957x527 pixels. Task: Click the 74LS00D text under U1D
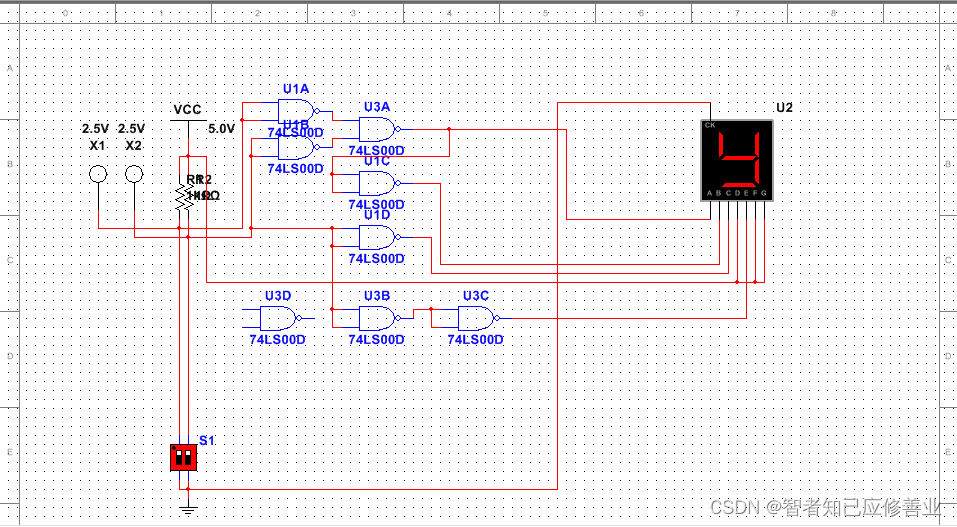(376, 258)
